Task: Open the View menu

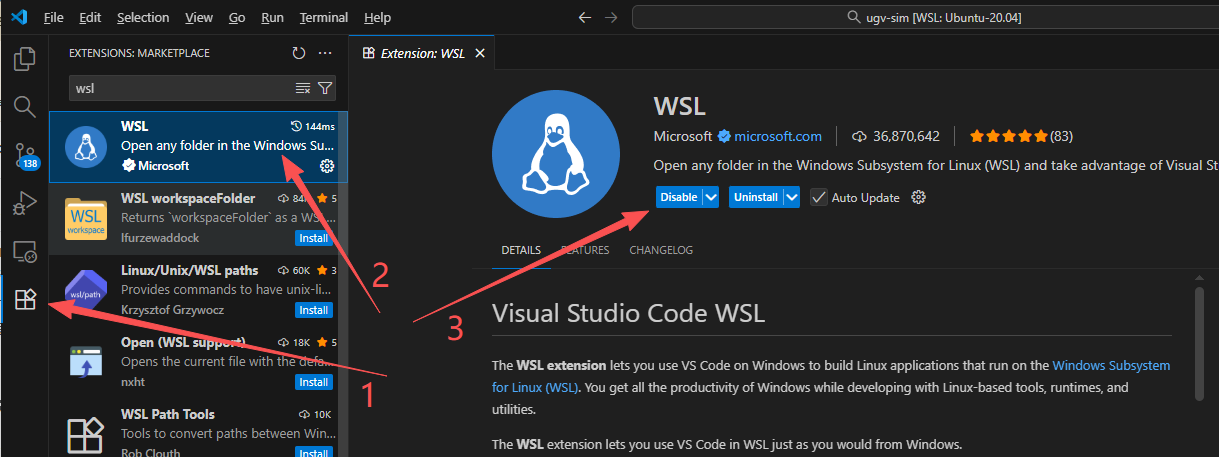Action: tap(199, 18)
